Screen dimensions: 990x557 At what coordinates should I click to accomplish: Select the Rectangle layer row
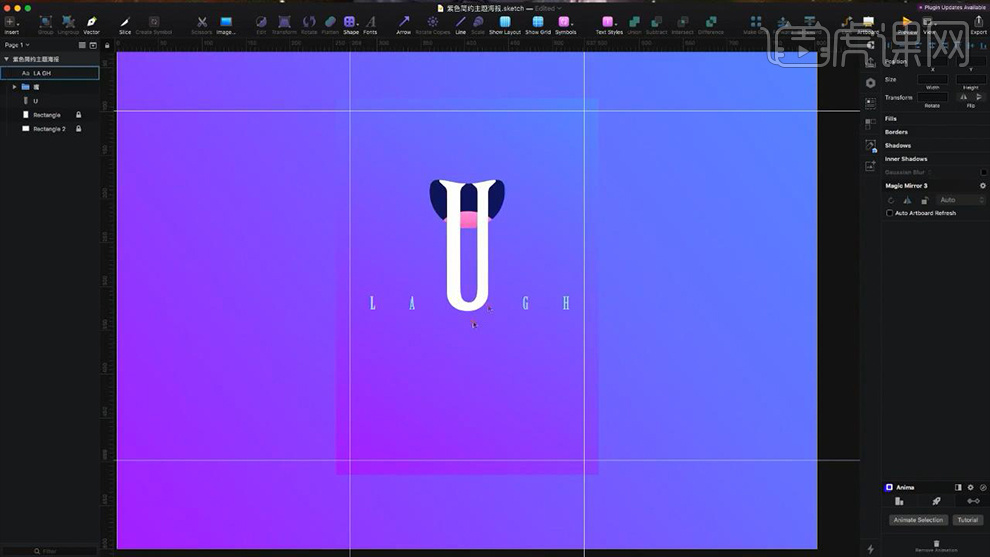(50, 115)
